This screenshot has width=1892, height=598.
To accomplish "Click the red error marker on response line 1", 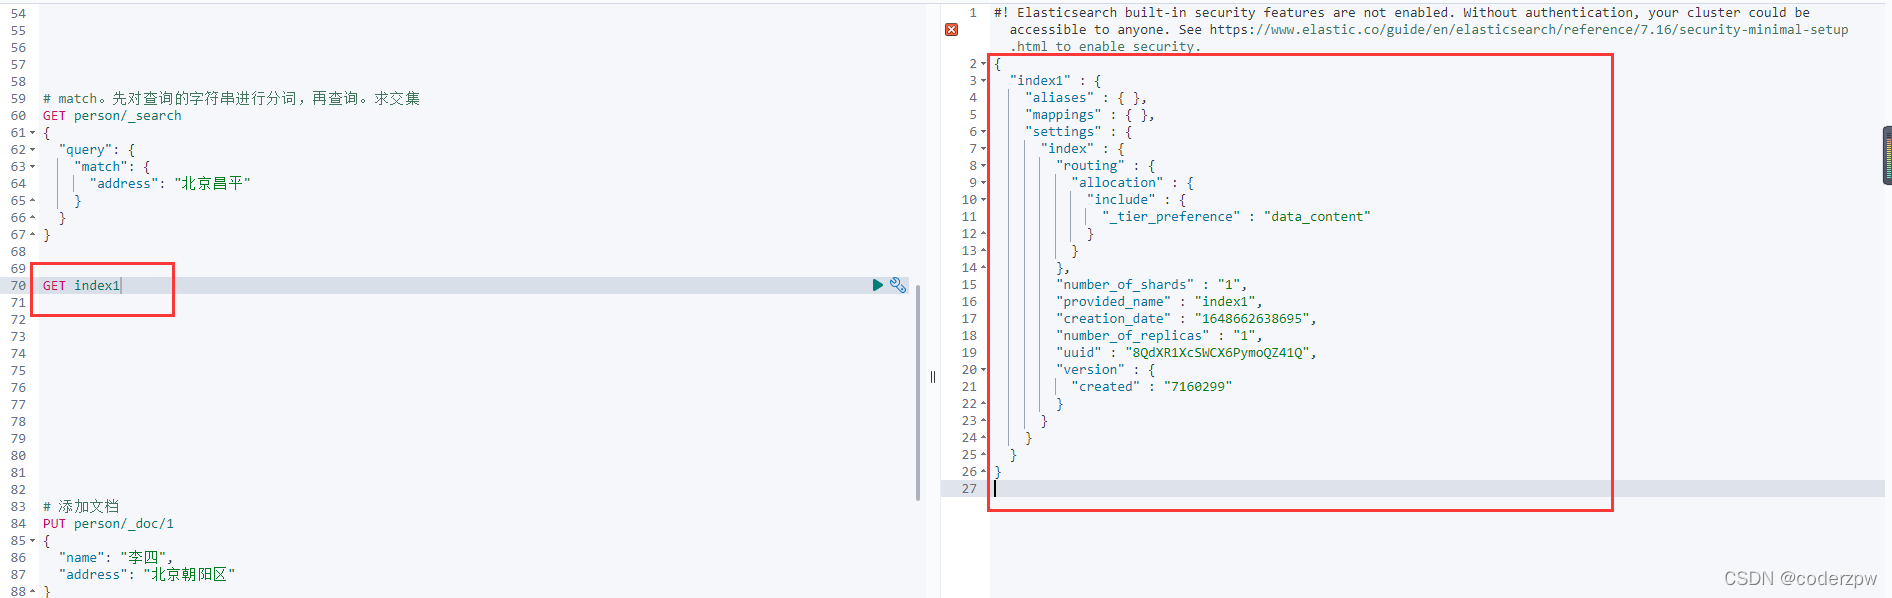I will point(951,30).
